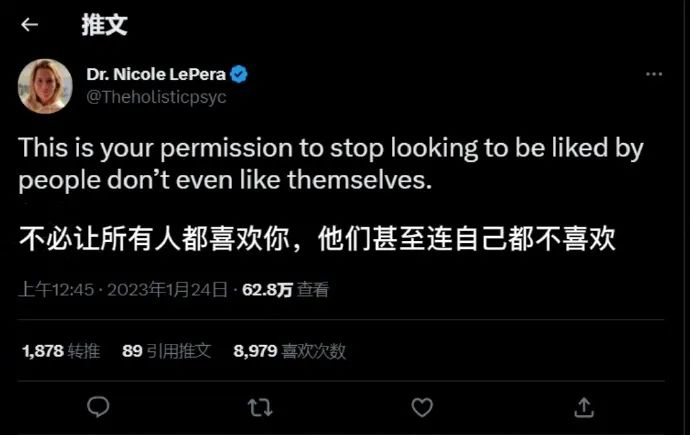Click the 2023年1月24日 date
This screenshot has width=690, height=435.
pyautogui.click(x=167, y=290)
